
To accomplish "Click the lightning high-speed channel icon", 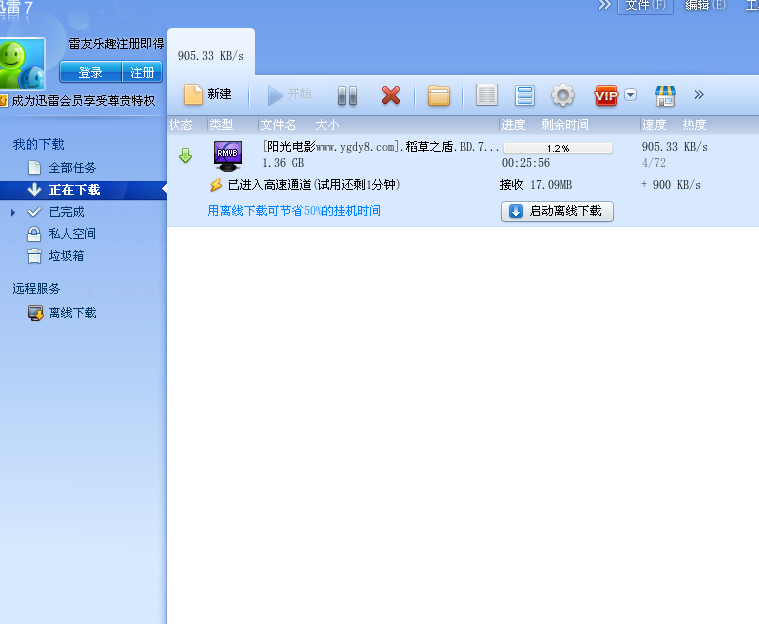I will click(216, 184).
